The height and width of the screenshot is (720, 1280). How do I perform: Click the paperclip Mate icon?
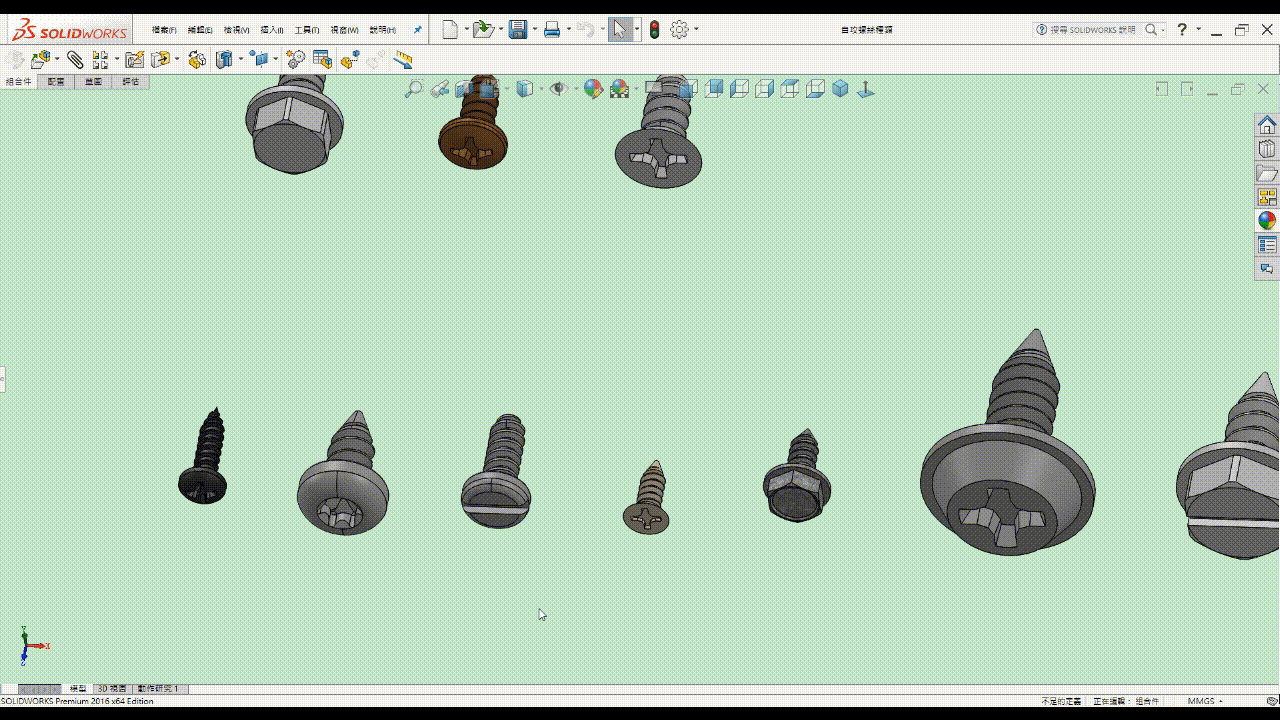tap(75, 60)
